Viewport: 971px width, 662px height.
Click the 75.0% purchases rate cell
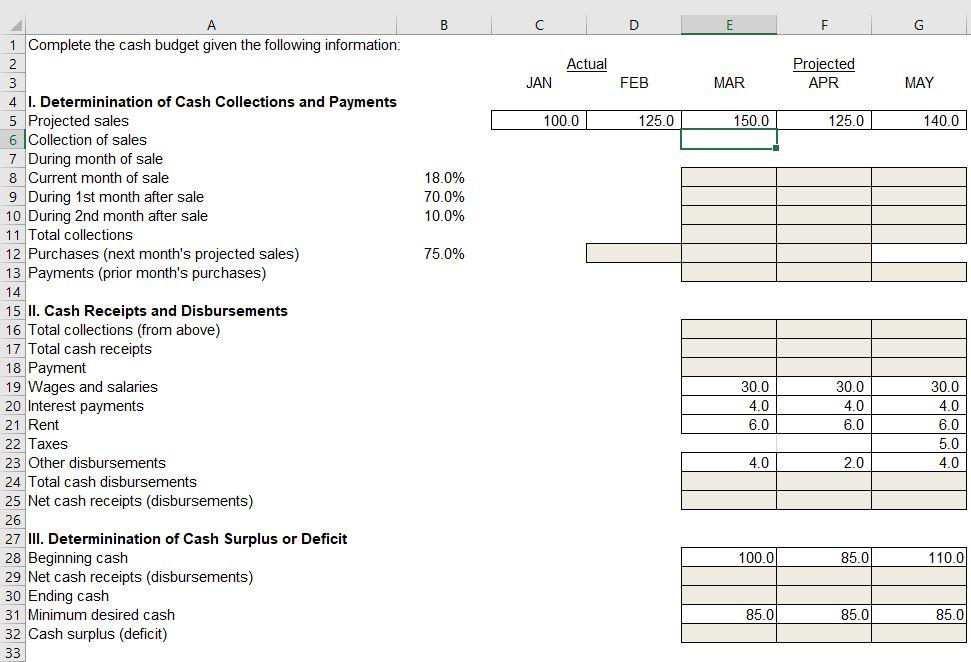(443, 253)
